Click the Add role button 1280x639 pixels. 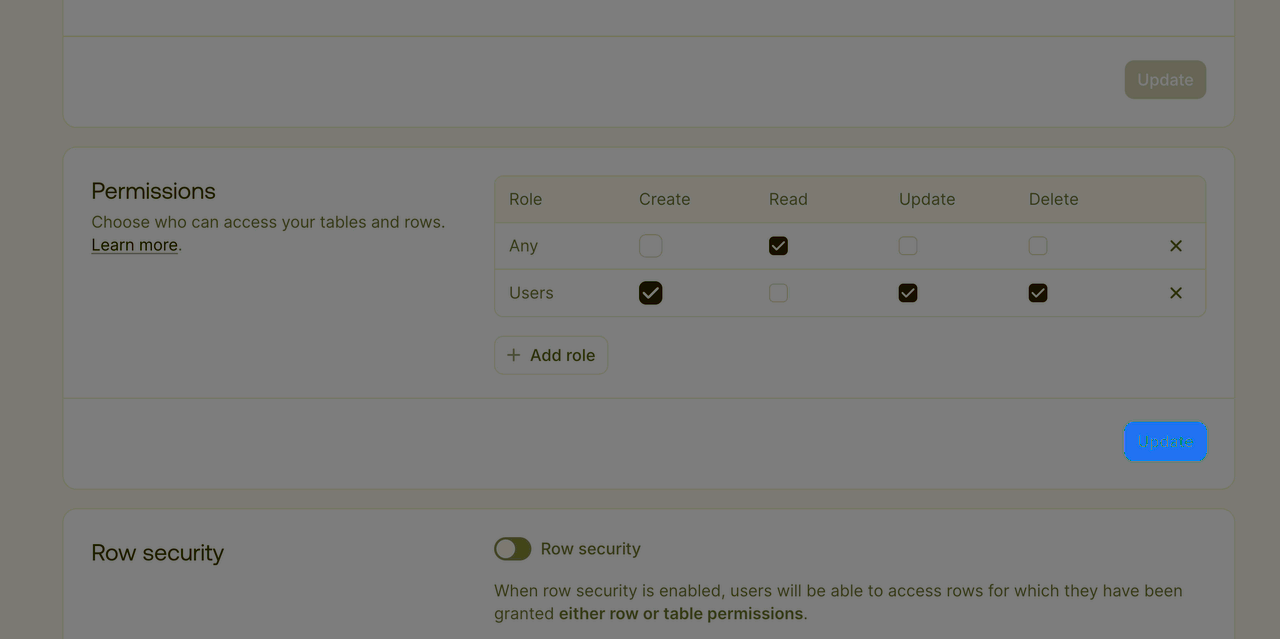550,354
